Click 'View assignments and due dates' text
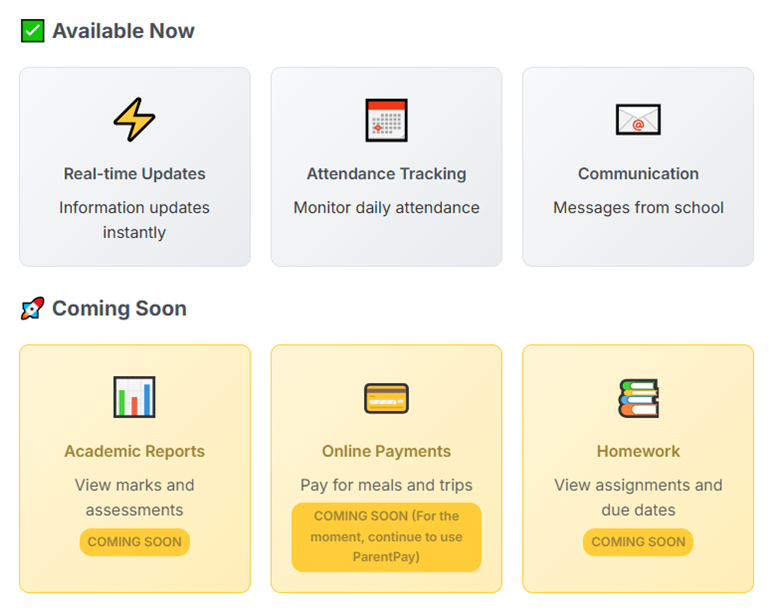The height and width of the screenshot is (615, 774). coord(638,497)
